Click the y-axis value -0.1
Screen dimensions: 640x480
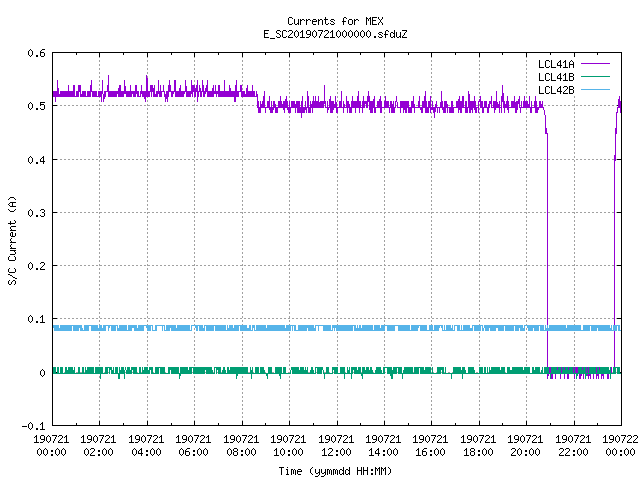pos(33,426)
